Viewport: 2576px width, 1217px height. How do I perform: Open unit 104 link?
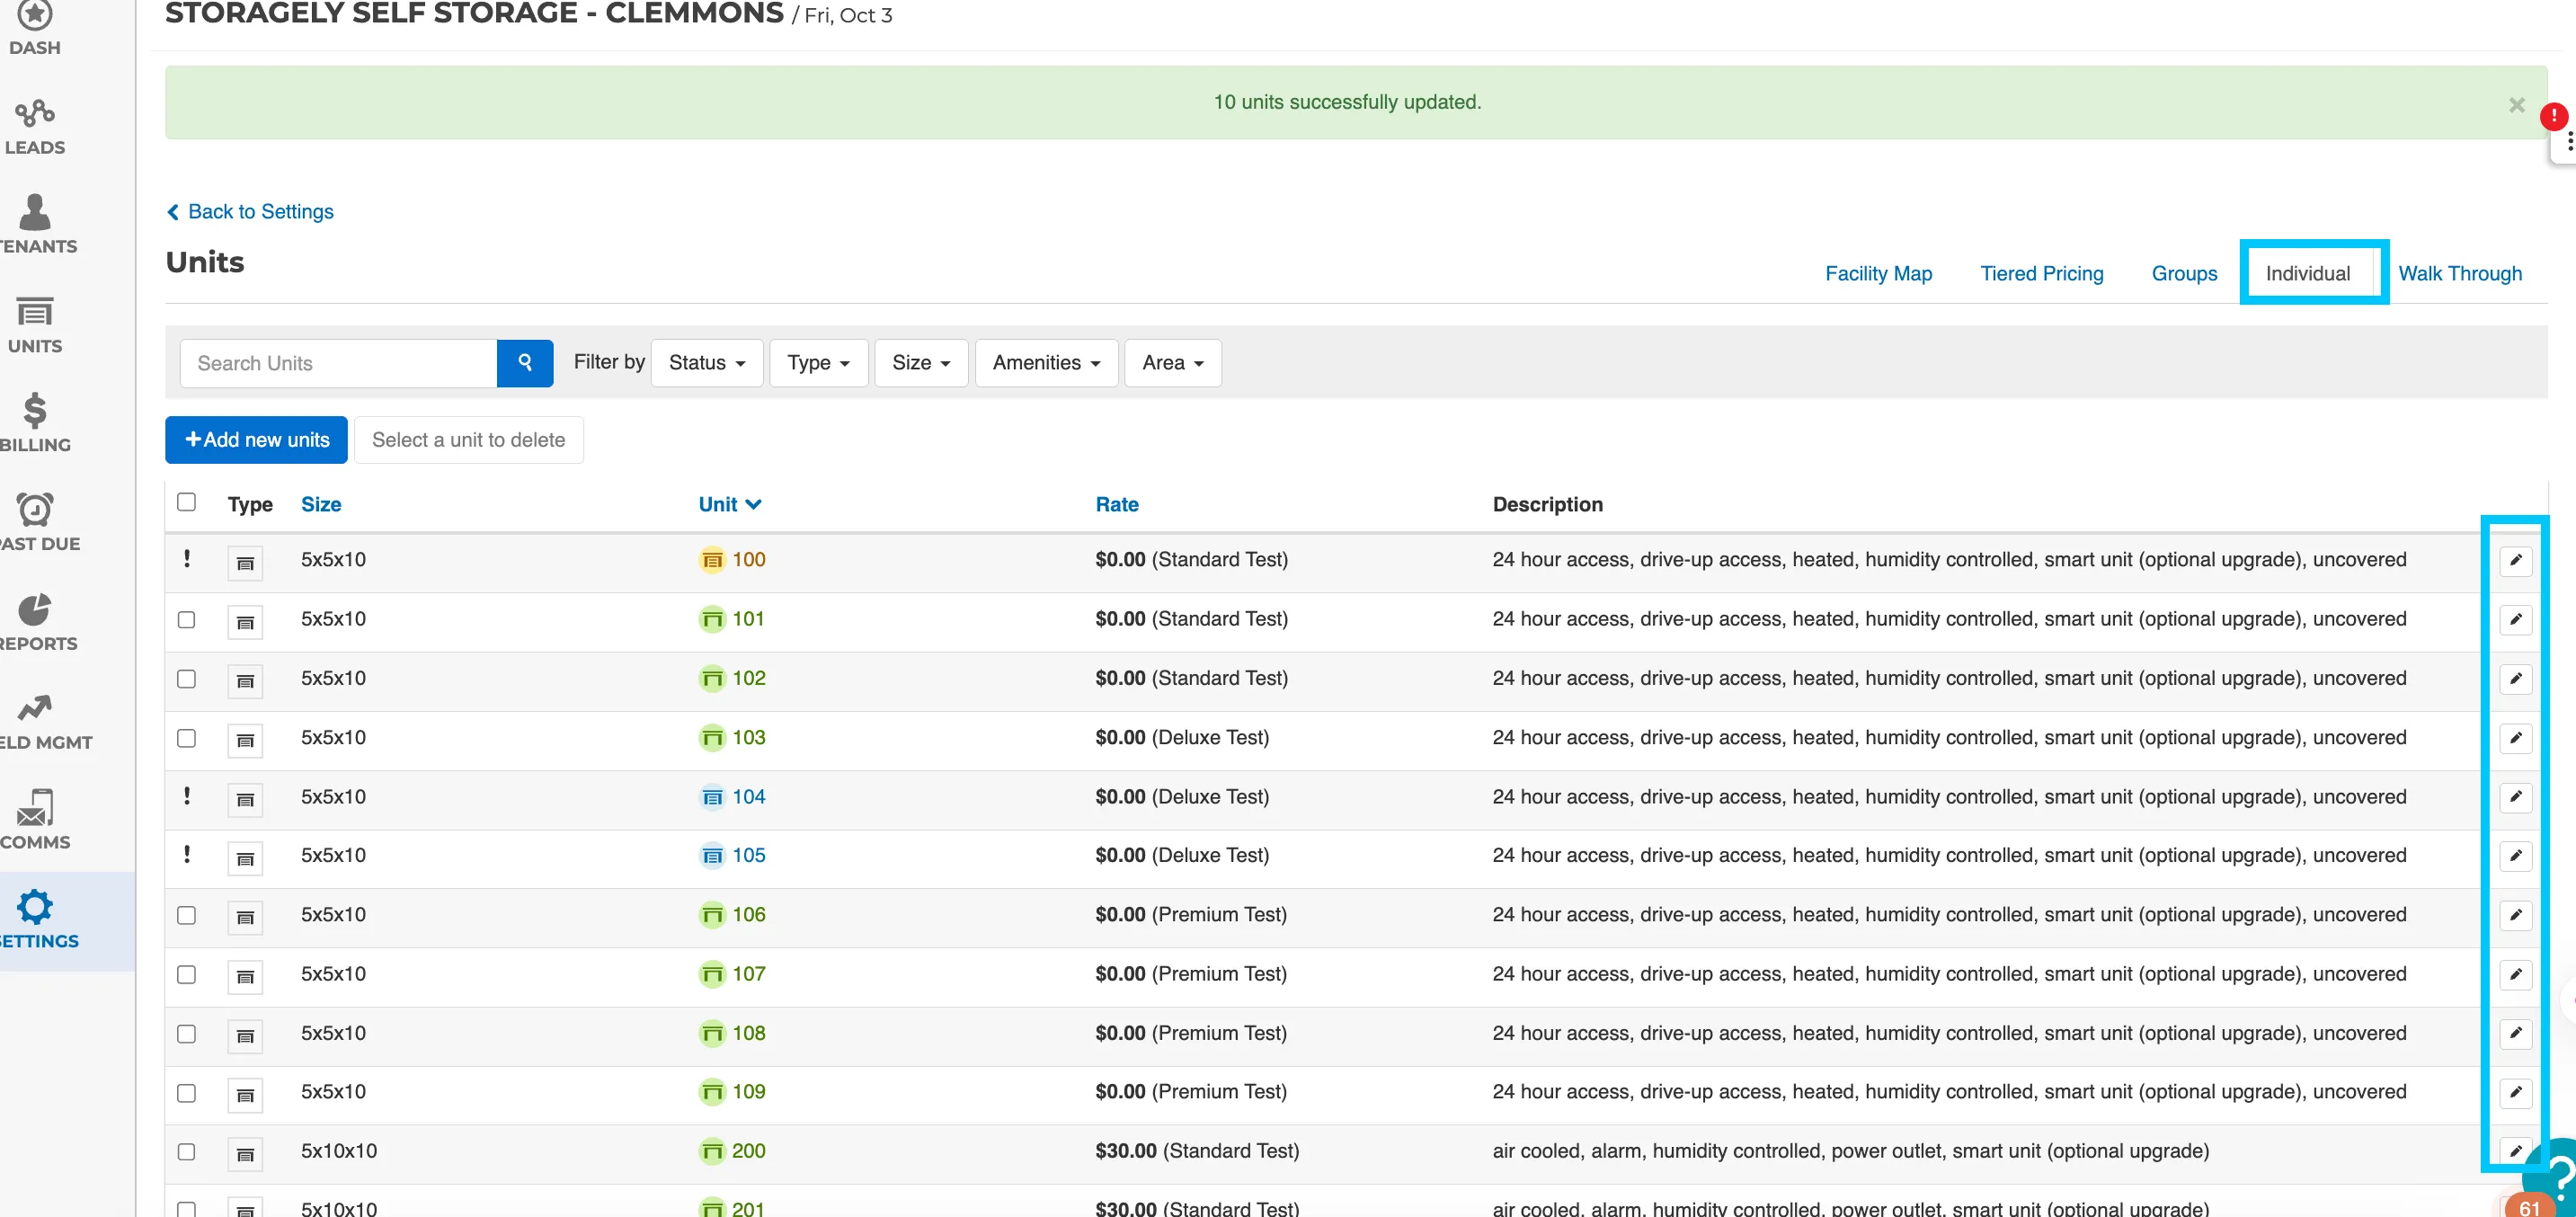coord(747,797)
